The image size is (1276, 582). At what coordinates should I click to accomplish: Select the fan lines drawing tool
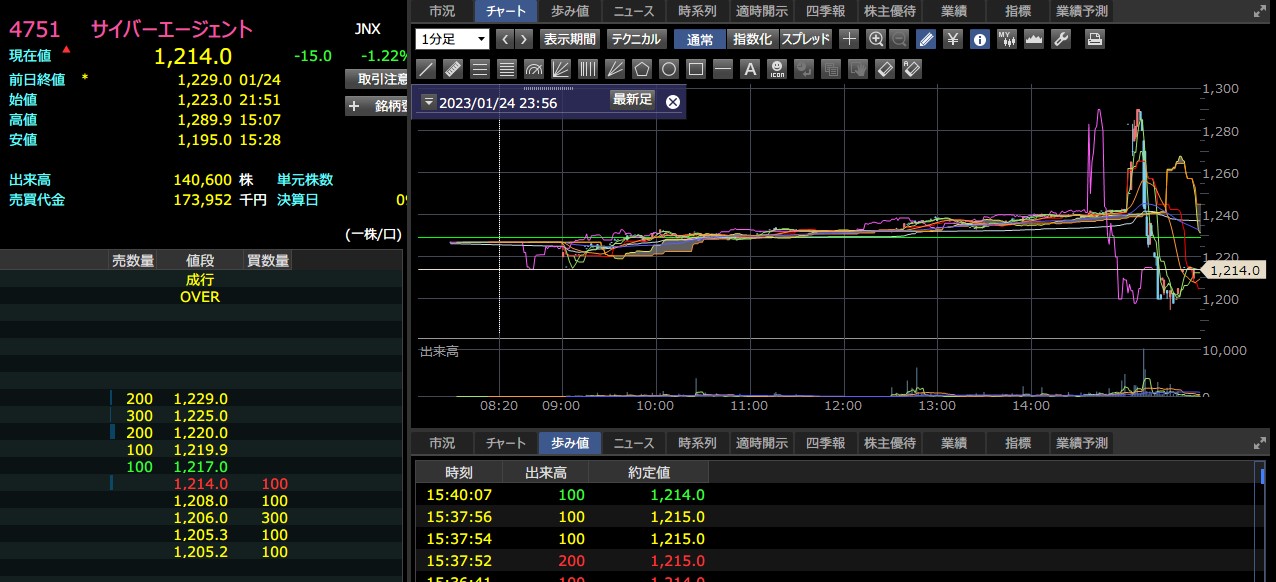click(x=560, y=69)
